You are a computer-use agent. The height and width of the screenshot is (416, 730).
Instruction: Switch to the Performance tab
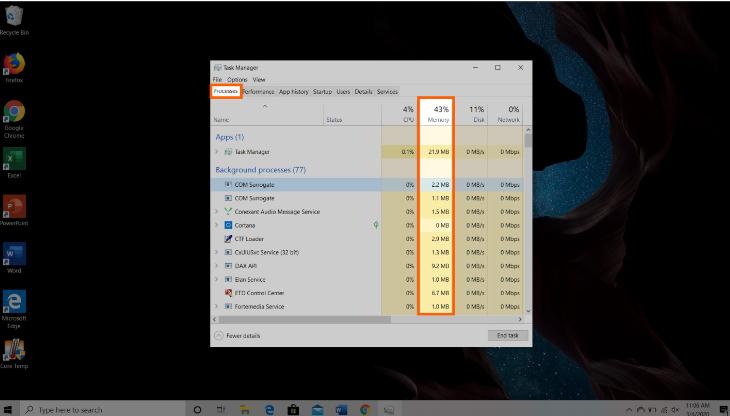pyautogui.click(x=260, y=92)
